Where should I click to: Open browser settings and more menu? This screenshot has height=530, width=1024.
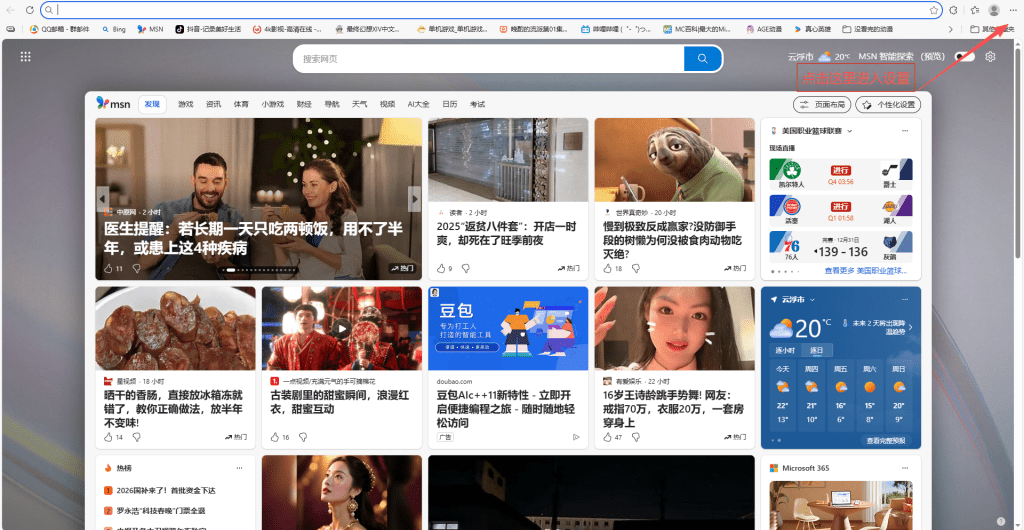1012,9
